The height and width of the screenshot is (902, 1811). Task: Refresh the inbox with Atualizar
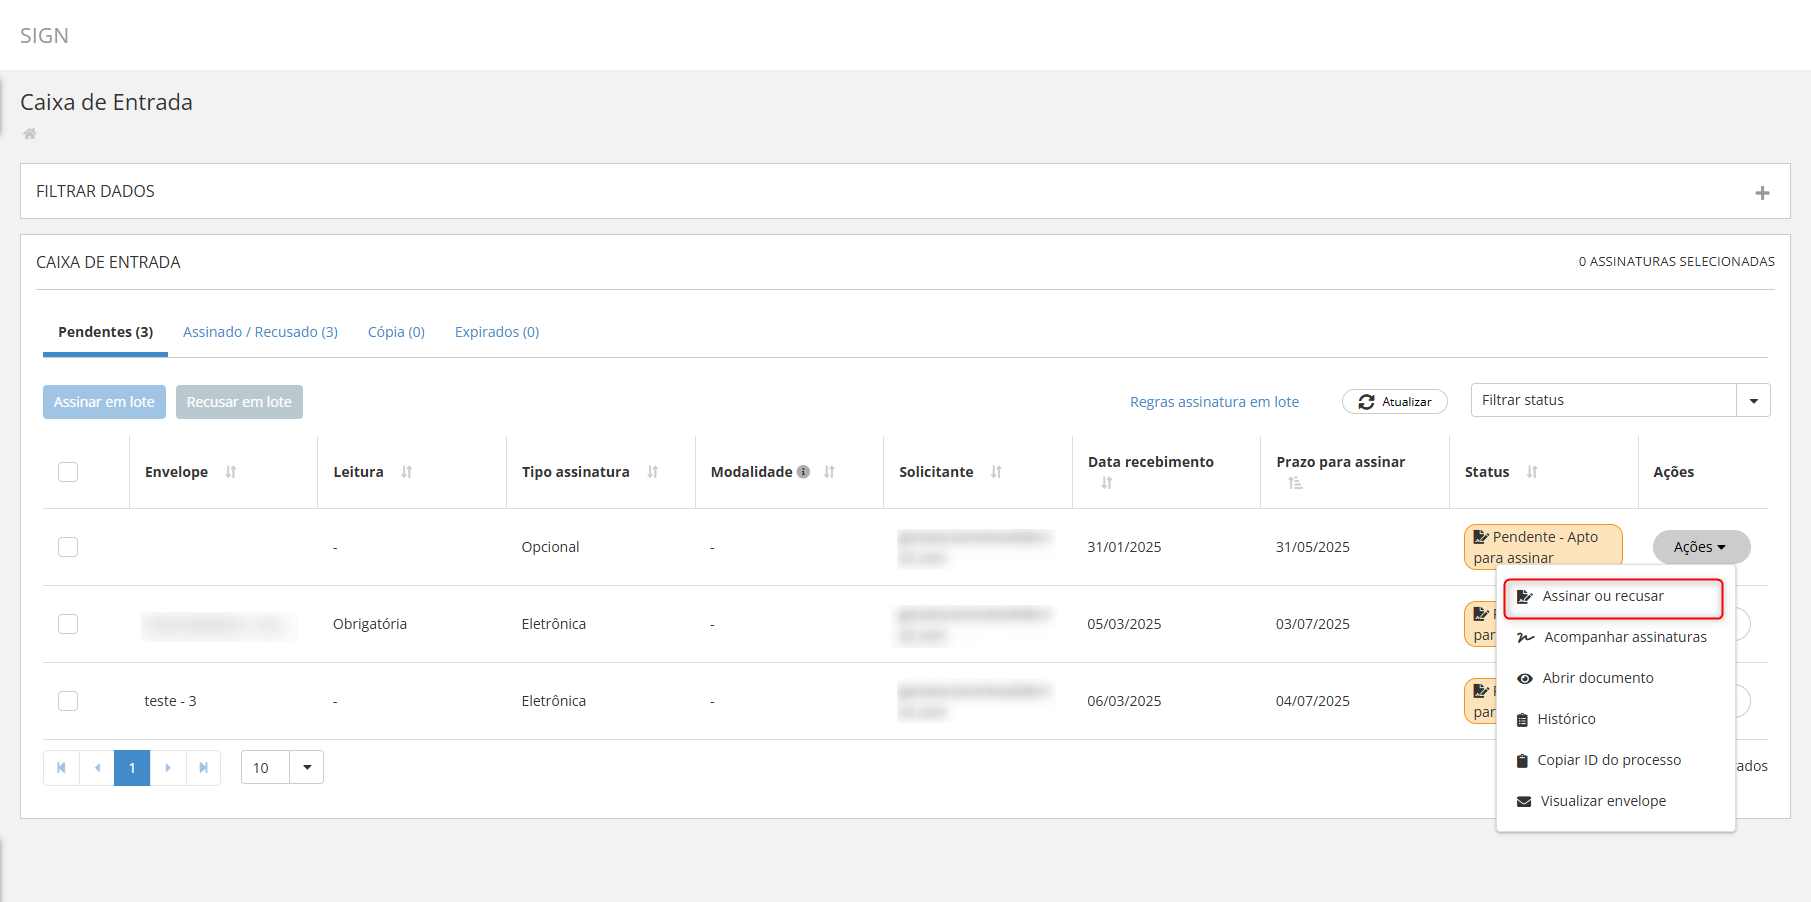(x=1395, y=402)
